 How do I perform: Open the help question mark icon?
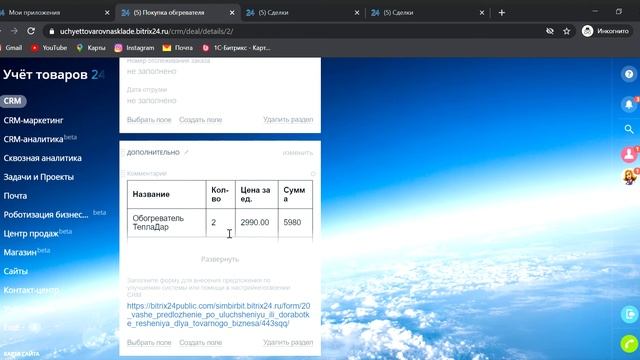click(629, 74)
